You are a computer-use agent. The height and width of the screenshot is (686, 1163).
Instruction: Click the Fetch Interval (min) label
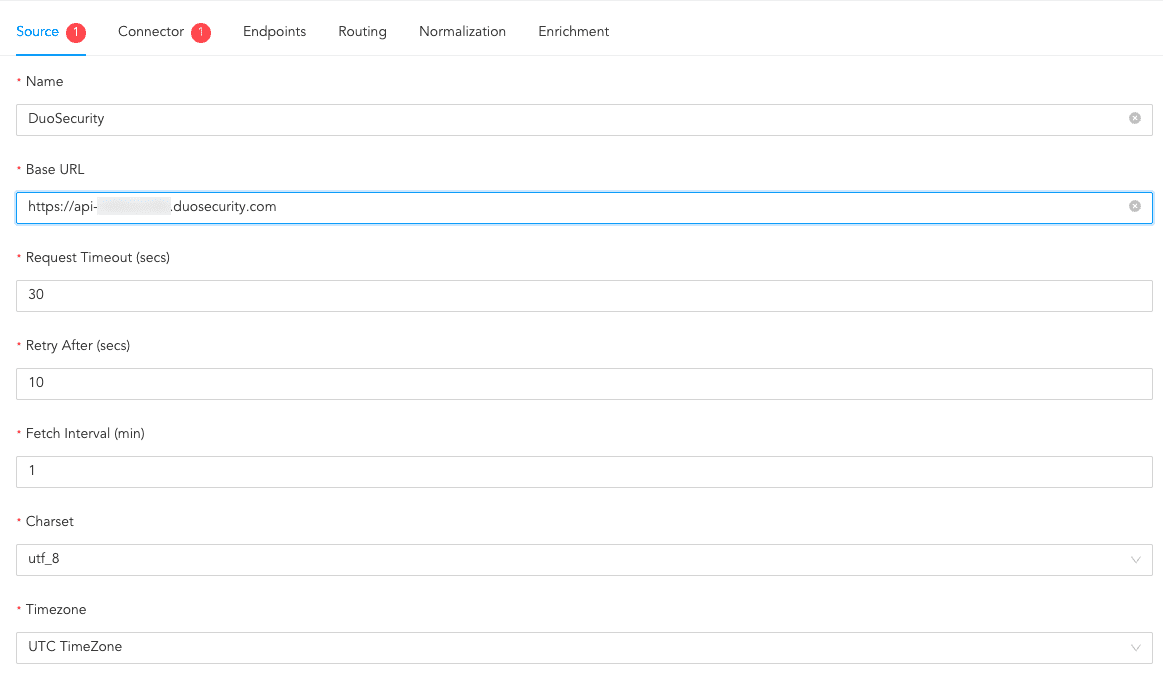pos(85,434)
